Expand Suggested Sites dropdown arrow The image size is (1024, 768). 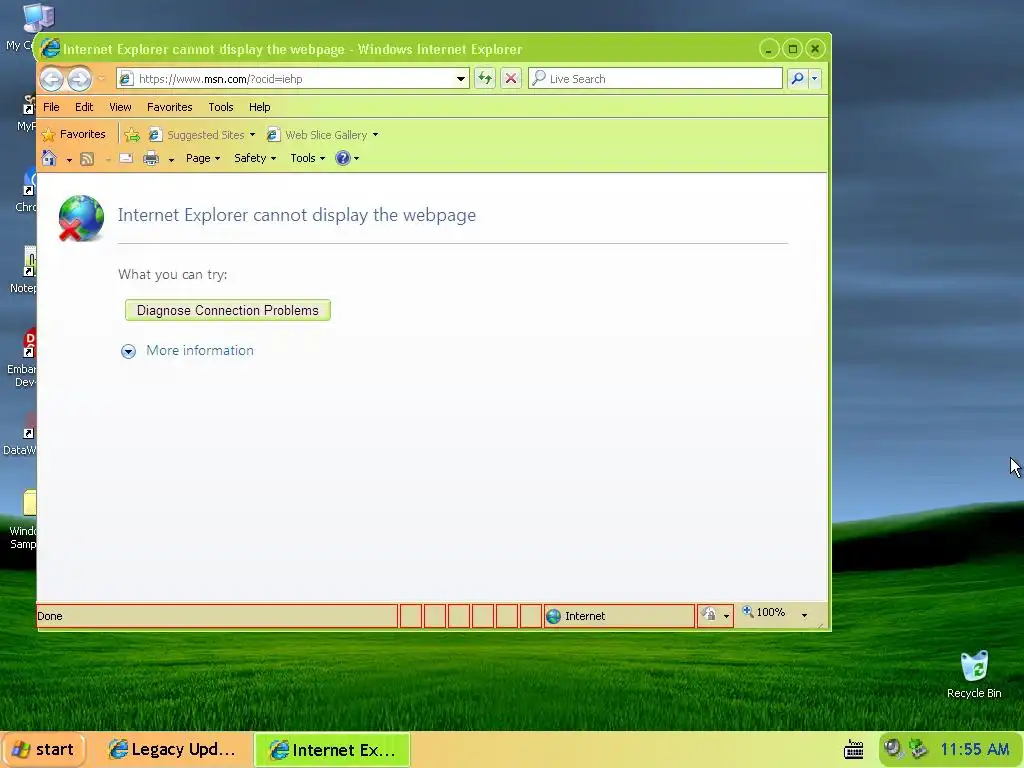(252, 135)
